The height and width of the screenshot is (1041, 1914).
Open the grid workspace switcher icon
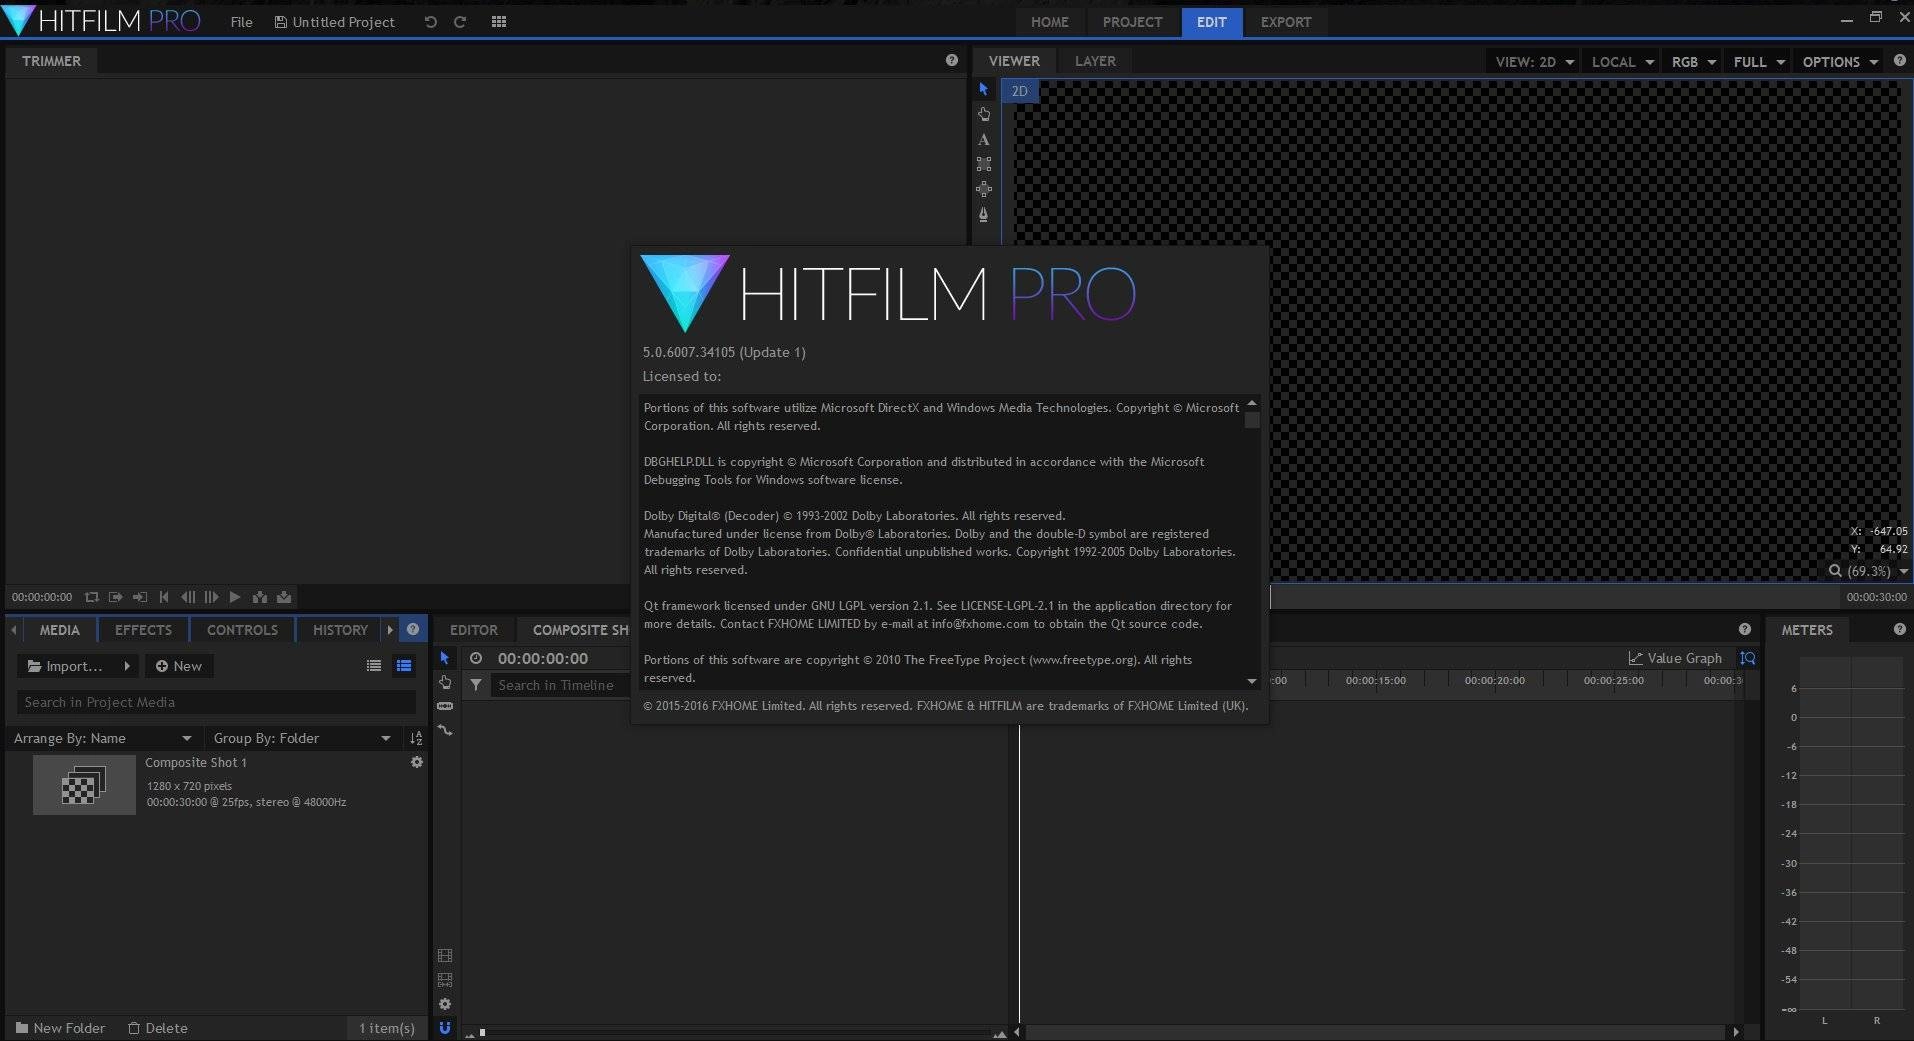pyautogui.click(x=499, y=22)
